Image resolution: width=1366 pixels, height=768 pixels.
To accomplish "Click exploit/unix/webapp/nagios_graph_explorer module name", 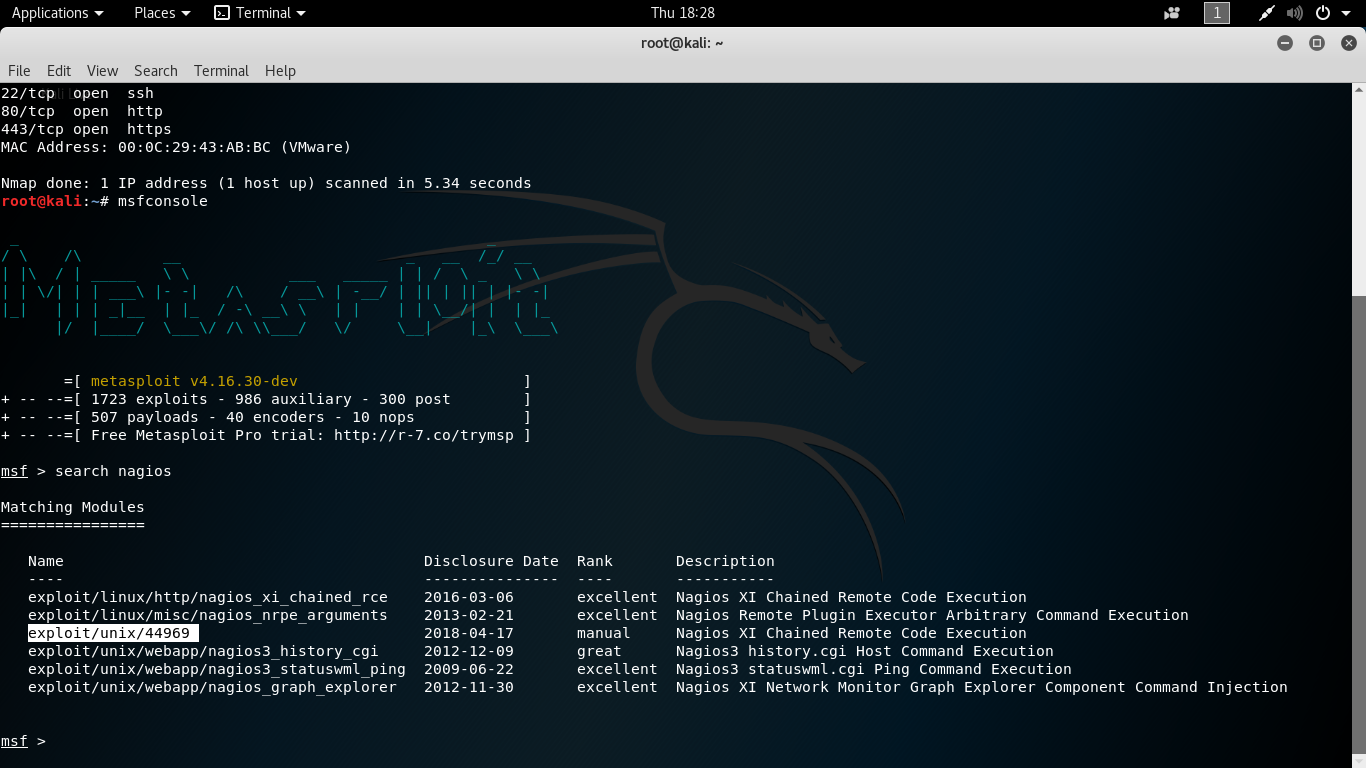I will tap(212, 687).
